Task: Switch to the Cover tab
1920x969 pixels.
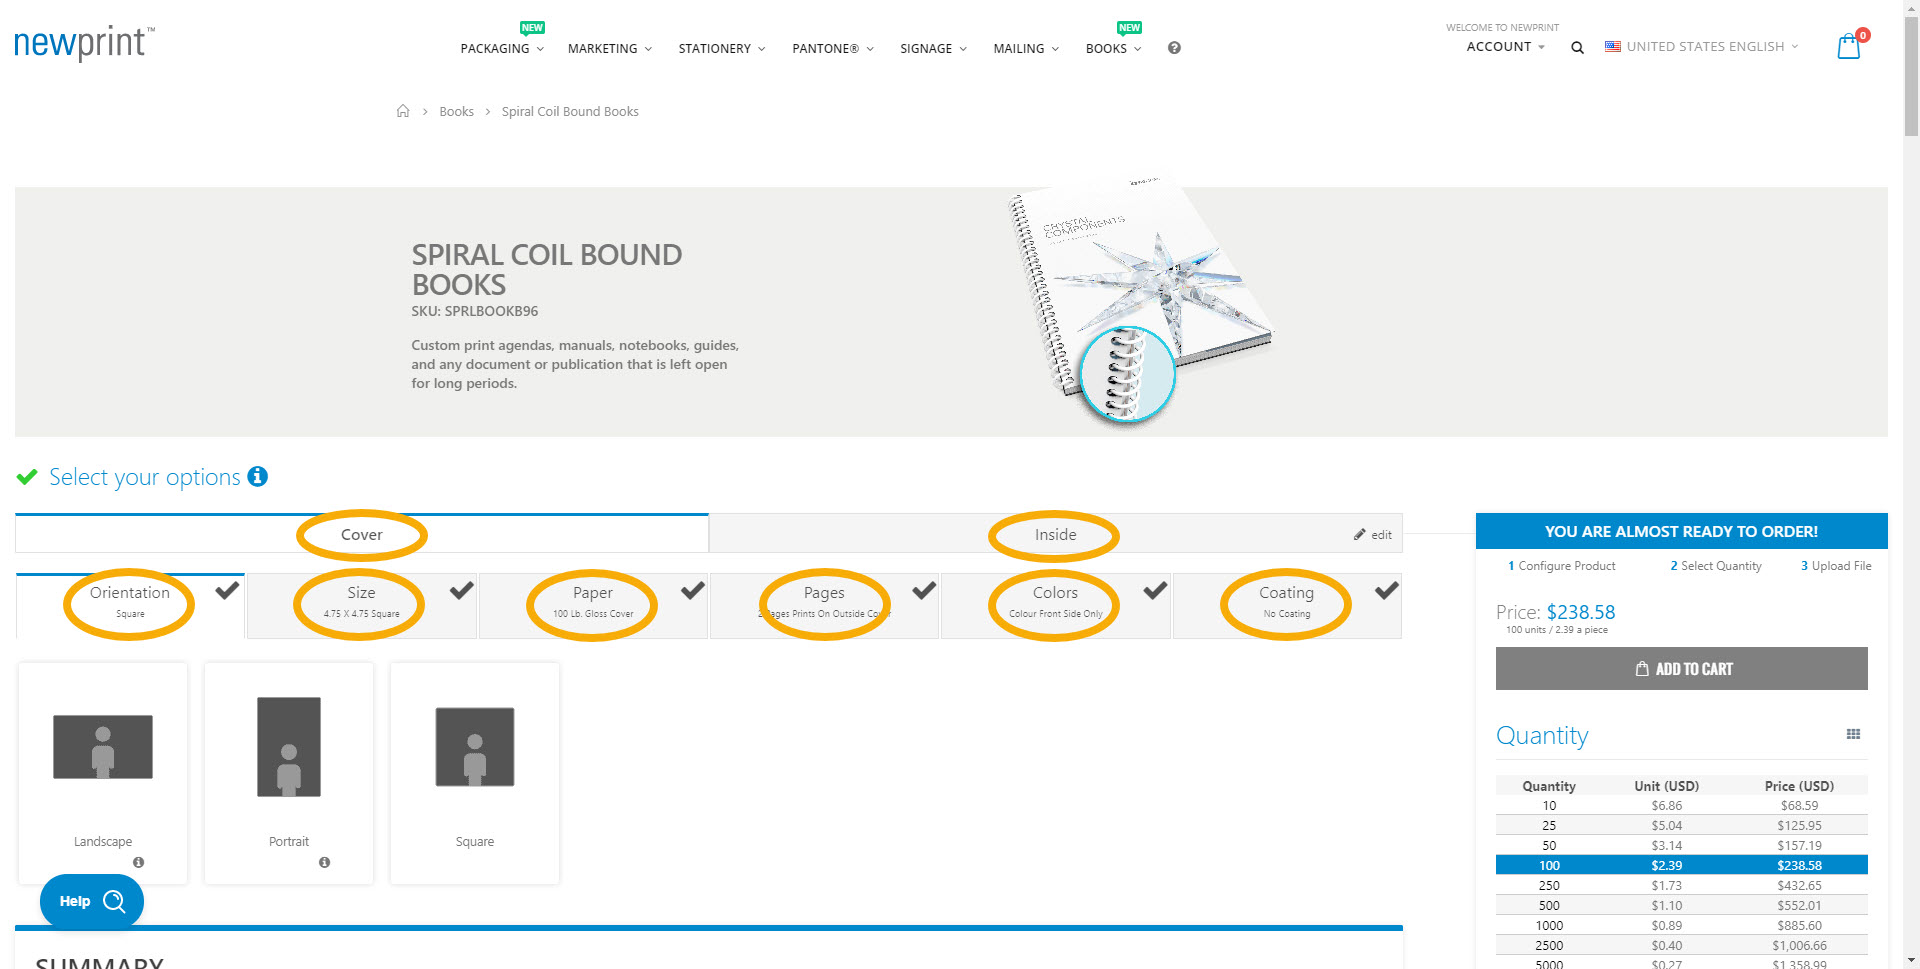Action: [362, 534]
